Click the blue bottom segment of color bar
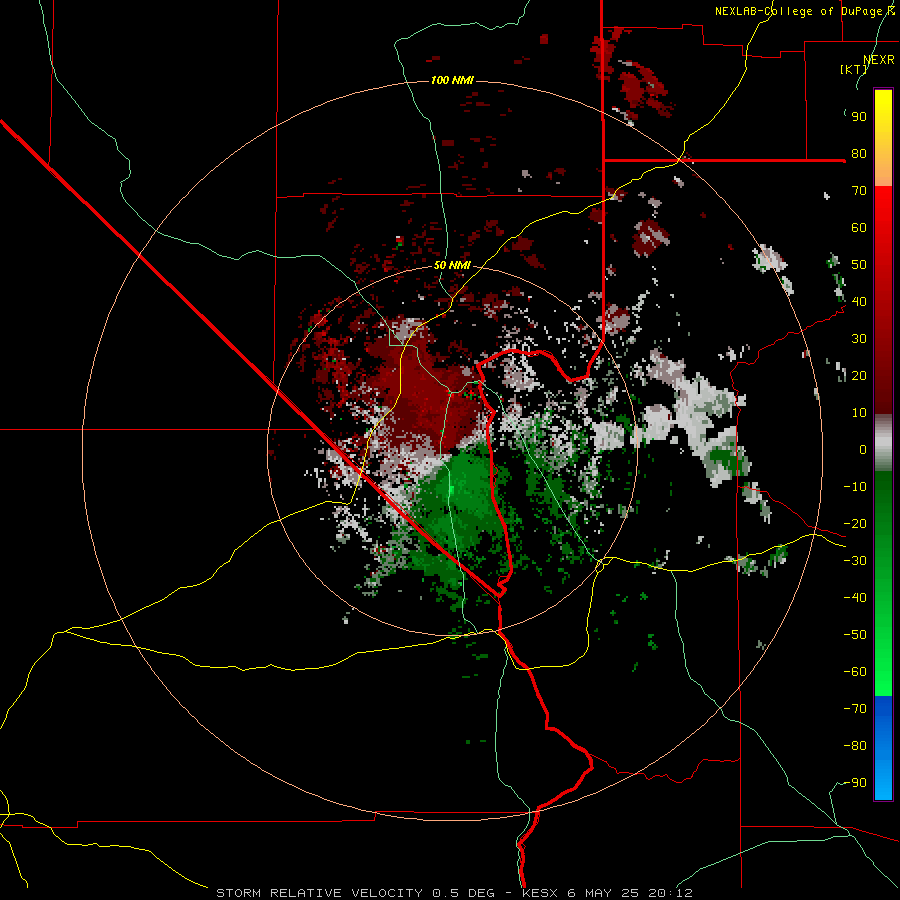The image size is (900, 900). (883, 748)
